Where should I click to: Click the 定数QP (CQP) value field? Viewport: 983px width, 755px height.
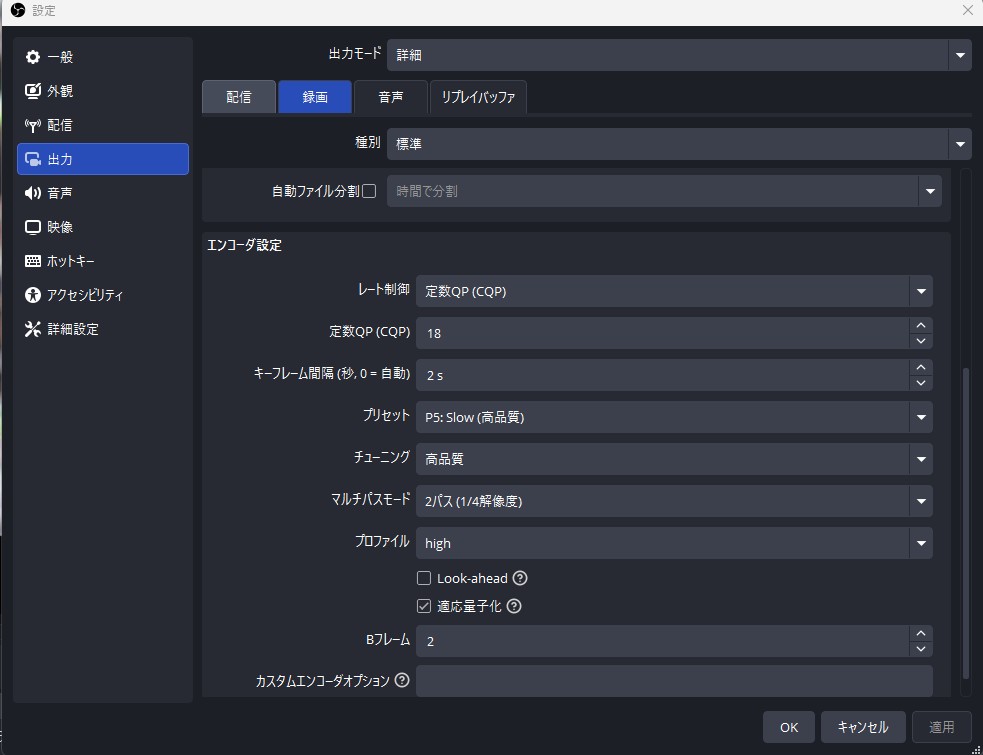(663, 333)
